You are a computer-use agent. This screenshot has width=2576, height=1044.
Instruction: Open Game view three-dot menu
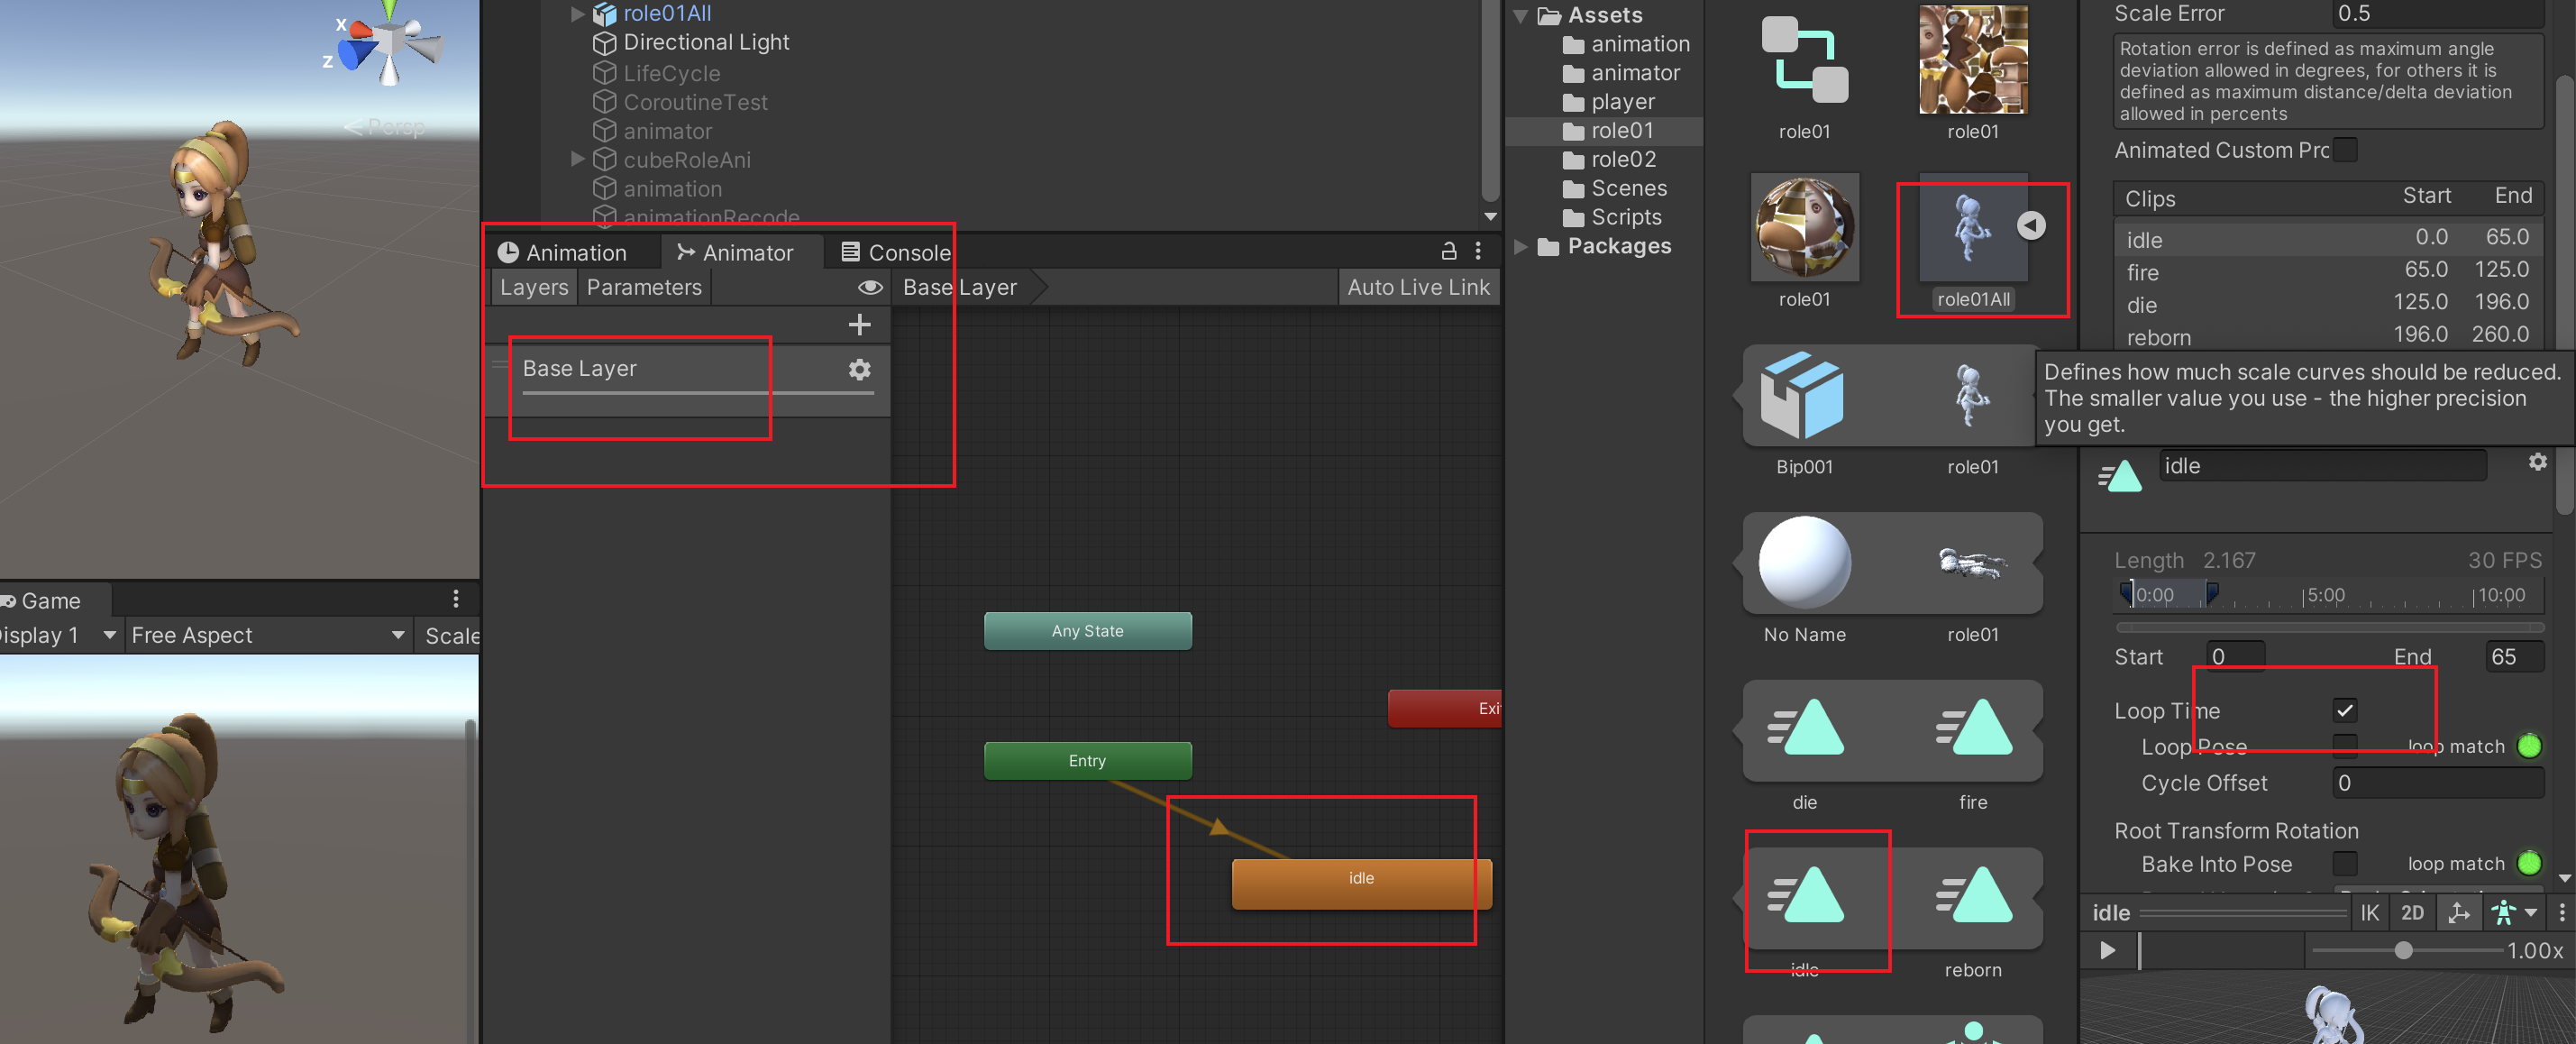click(x=456, y=599)
